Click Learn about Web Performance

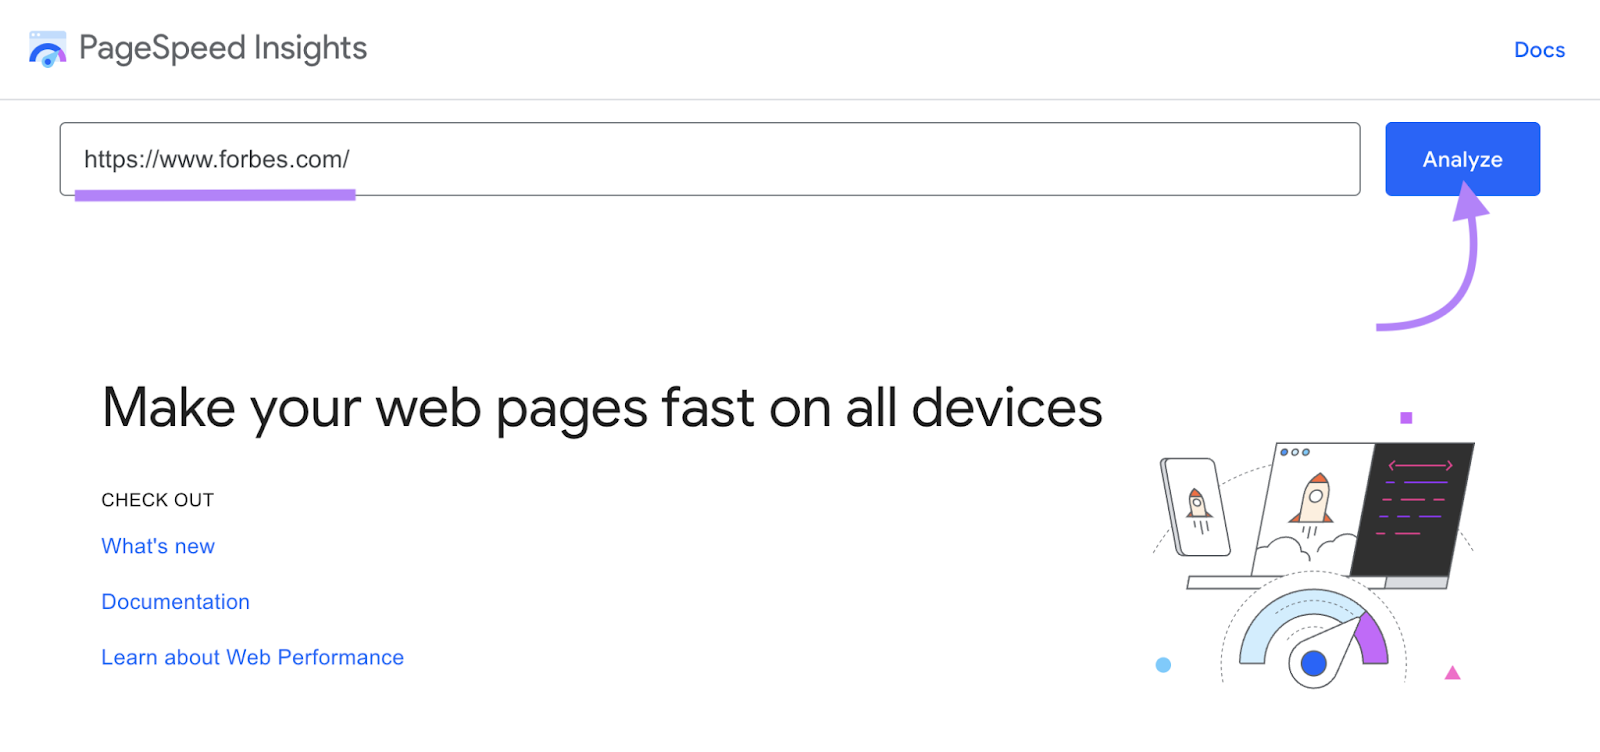pyautogui.click(x=252, y=657)
